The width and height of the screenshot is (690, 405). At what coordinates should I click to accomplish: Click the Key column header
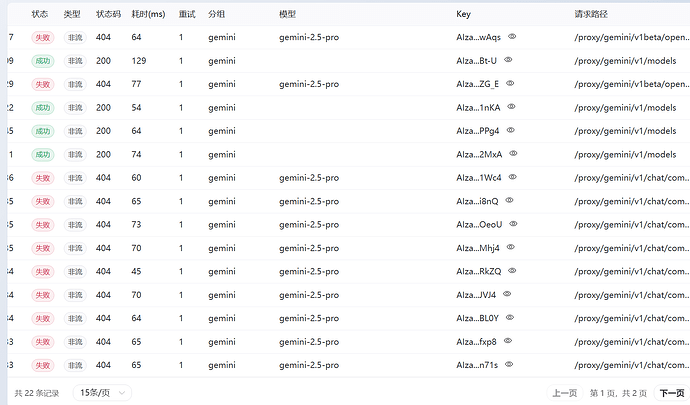coord(463,14)
